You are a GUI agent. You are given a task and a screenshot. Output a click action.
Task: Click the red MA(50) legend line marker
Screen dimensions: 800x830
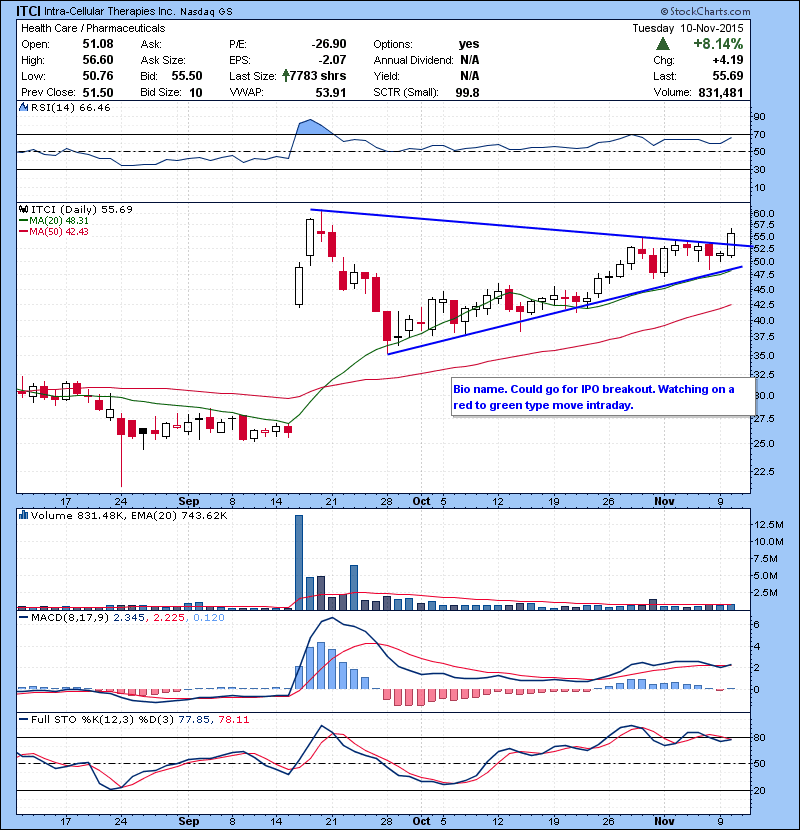point(23,232)
